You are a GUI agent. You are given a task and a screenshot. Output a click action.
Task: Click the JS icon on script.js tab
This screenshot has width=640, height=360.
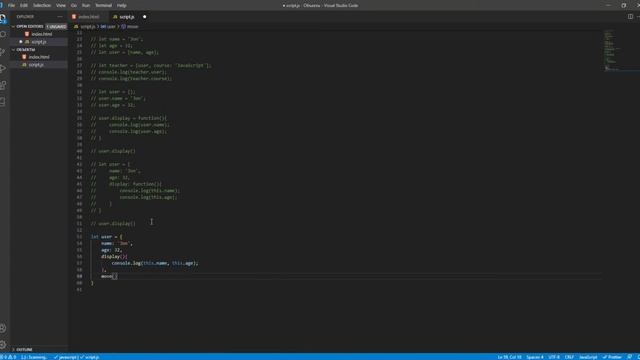point(115,17)
